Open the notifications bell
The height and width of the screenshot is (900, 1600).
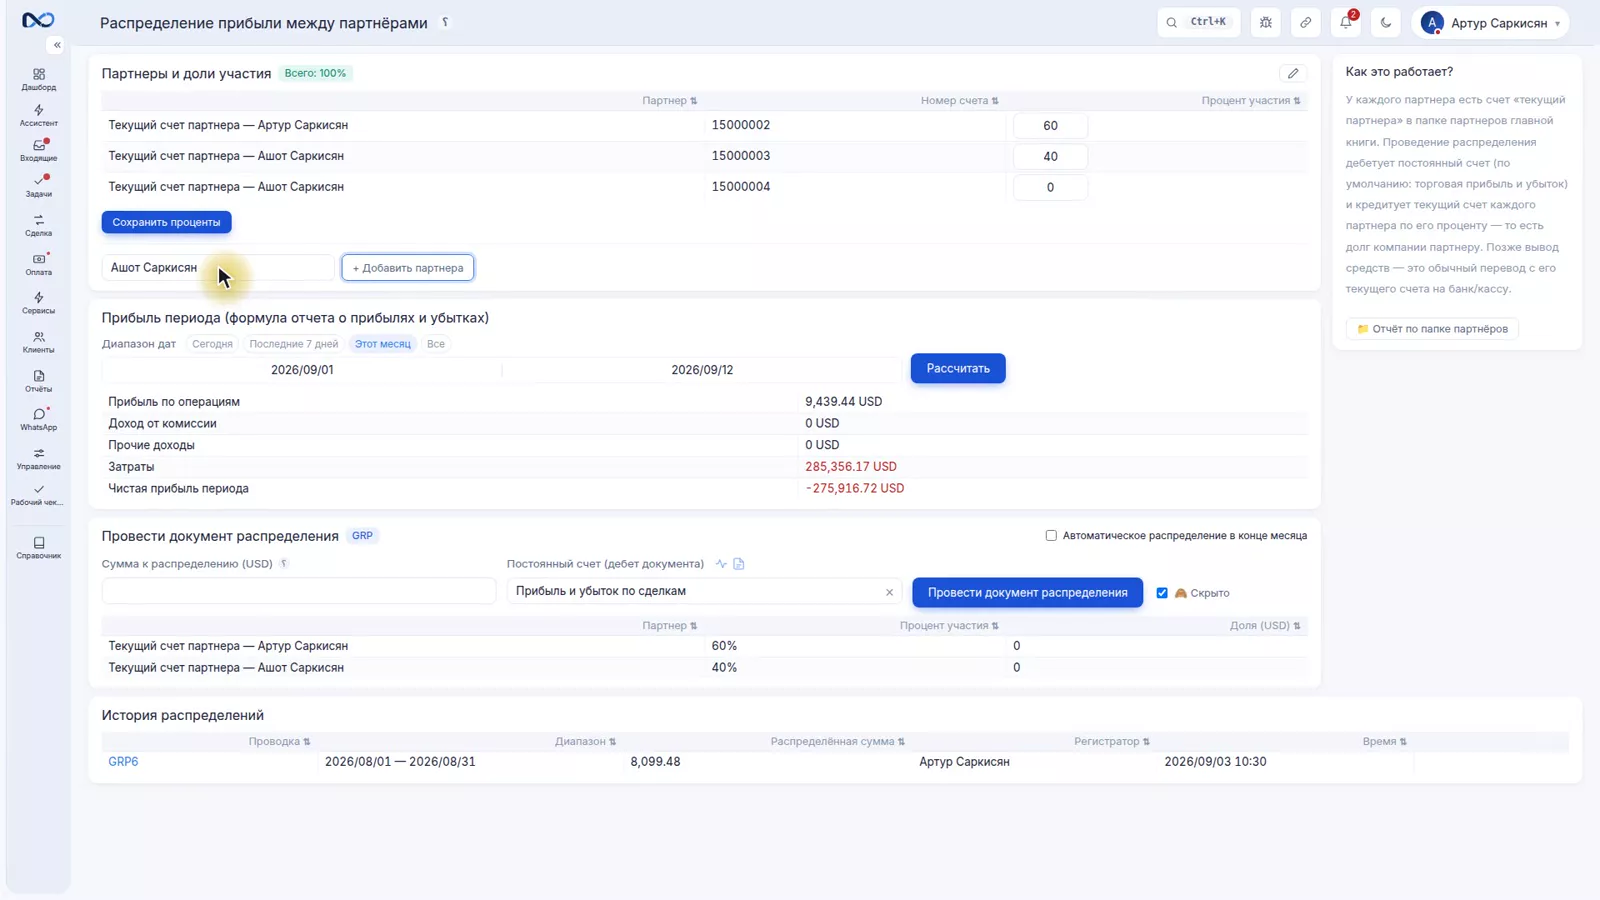[x=1346, y=22]
